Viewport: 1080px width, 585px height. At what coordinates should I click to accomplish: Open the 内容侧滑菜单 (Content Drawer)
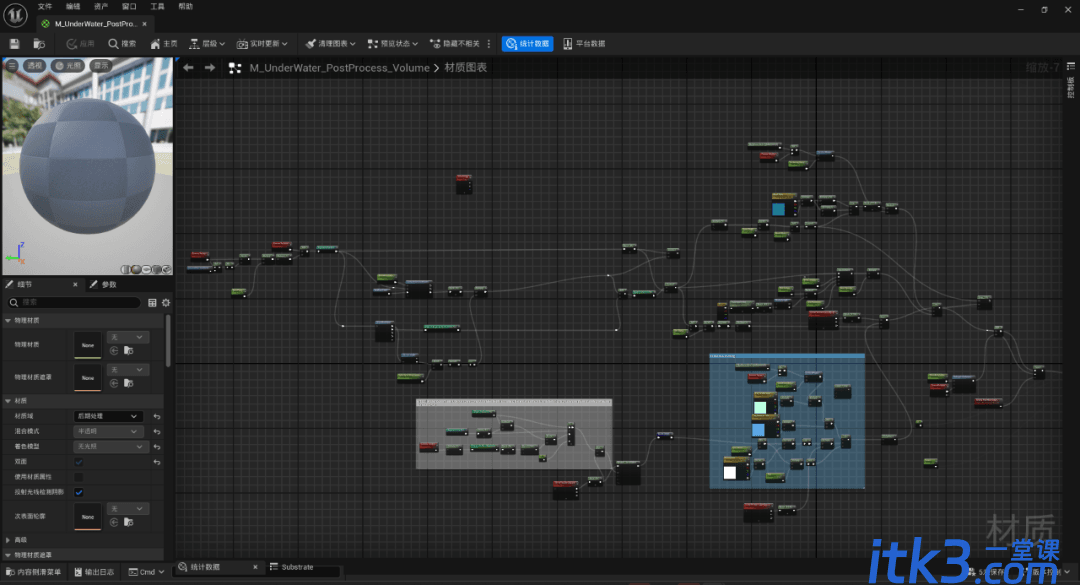pos(34,572)
